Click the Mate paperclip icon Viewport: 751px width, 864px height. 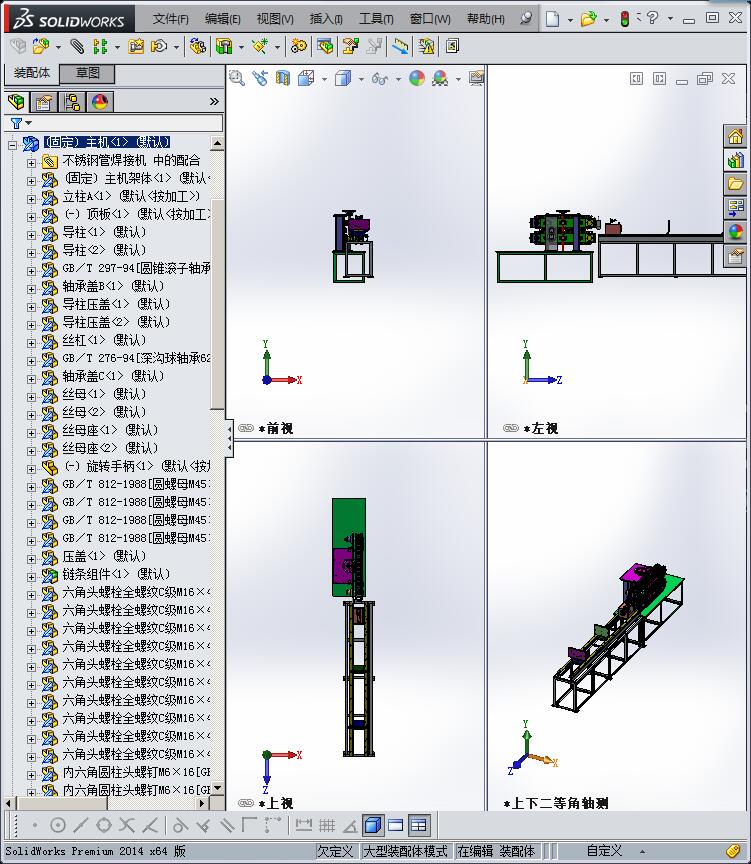78,46
